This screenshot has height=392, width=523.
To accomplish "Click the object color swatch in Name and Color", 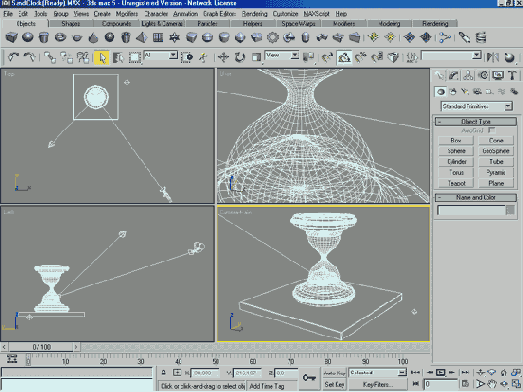I will [x=510, y=210].
